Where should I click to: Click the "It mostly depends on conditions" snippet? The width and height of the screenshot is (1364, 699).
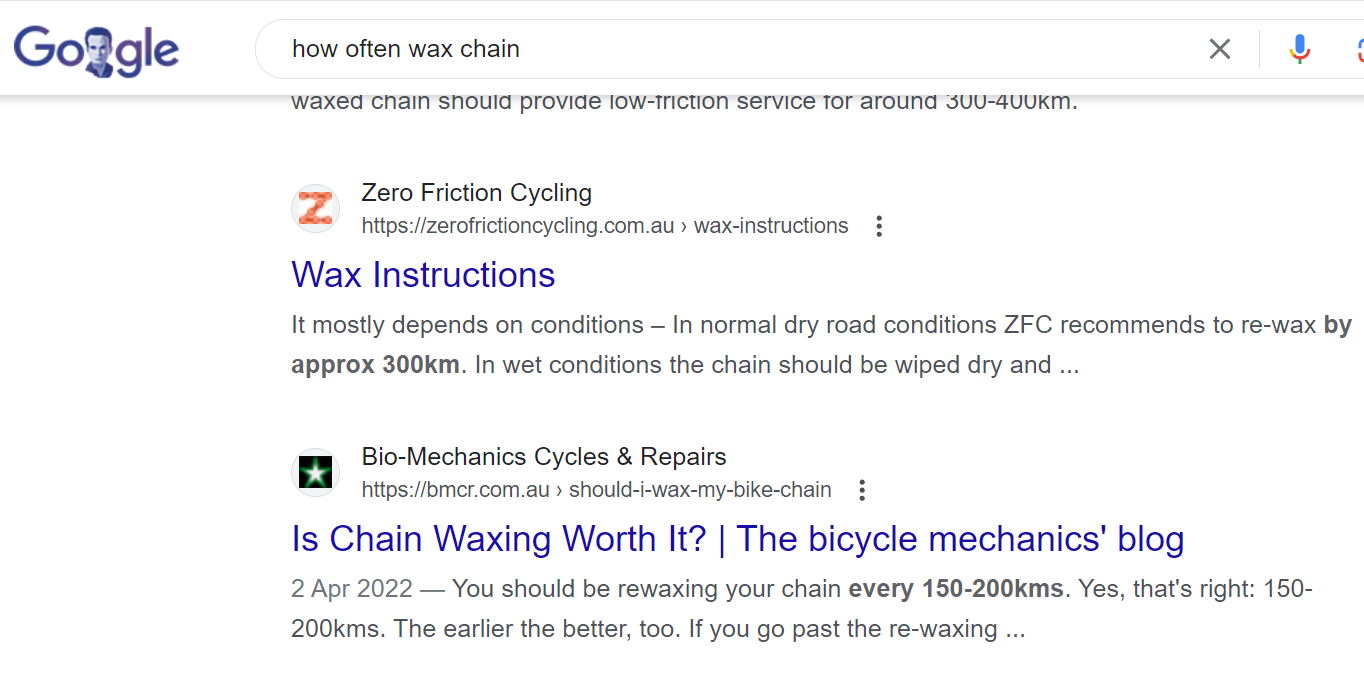(x=467, y=325)
